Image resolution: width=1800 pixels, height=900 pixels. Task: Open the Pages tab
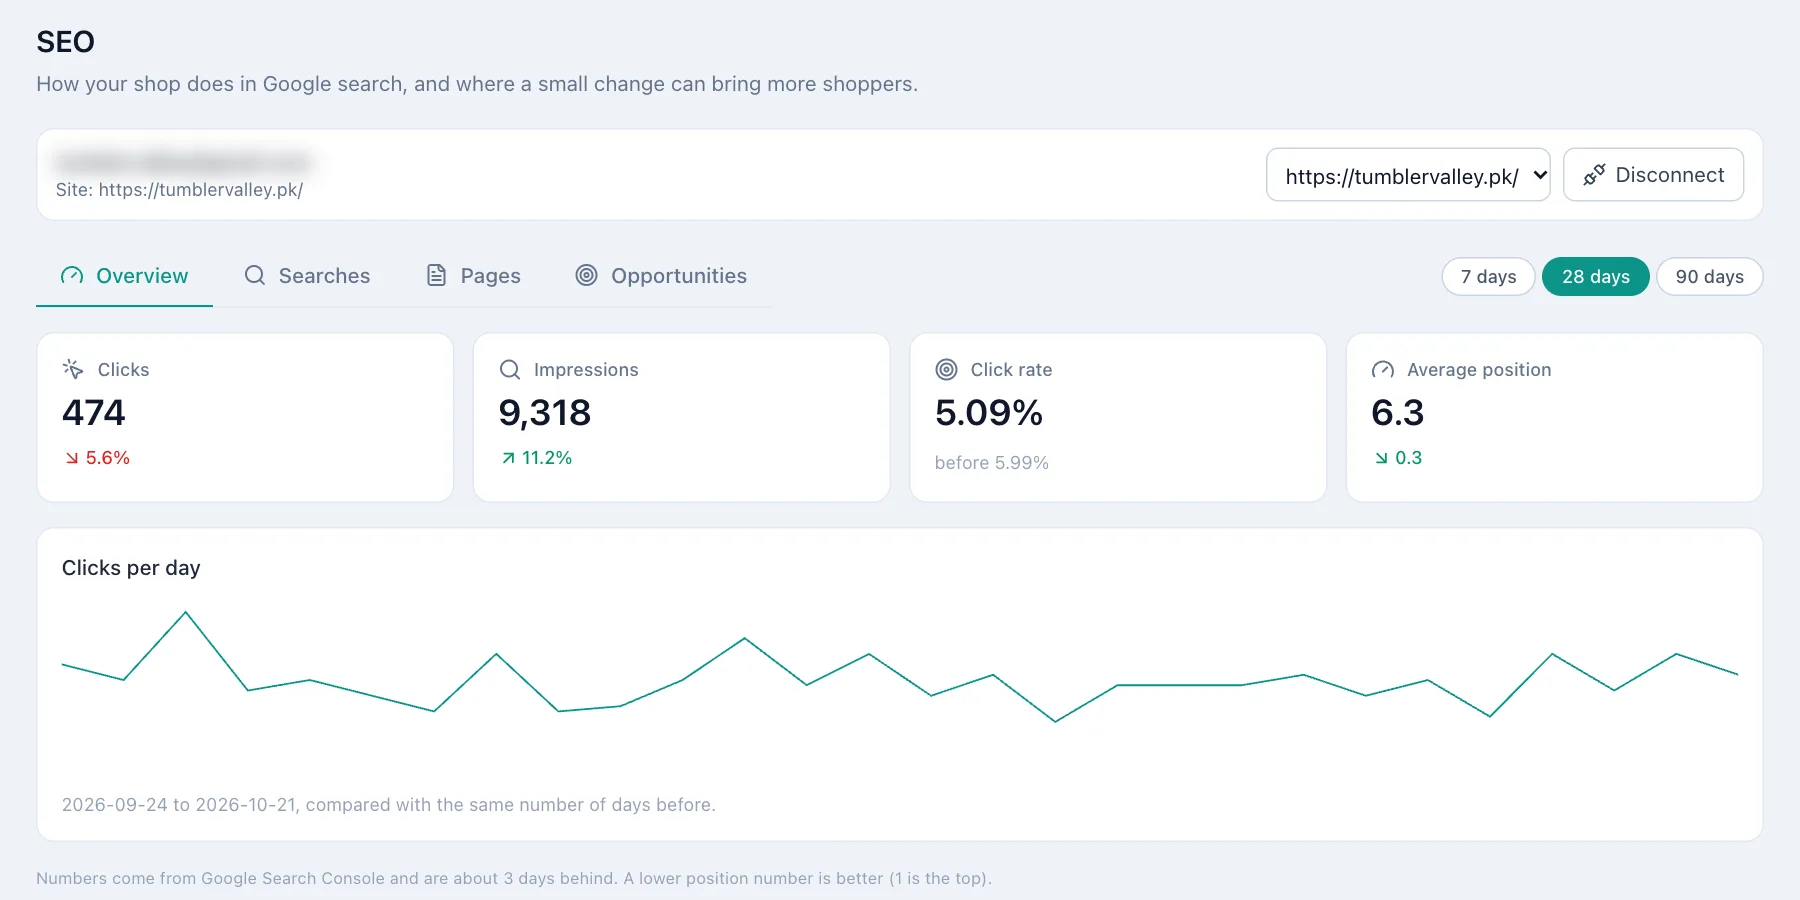pos(473,276)
